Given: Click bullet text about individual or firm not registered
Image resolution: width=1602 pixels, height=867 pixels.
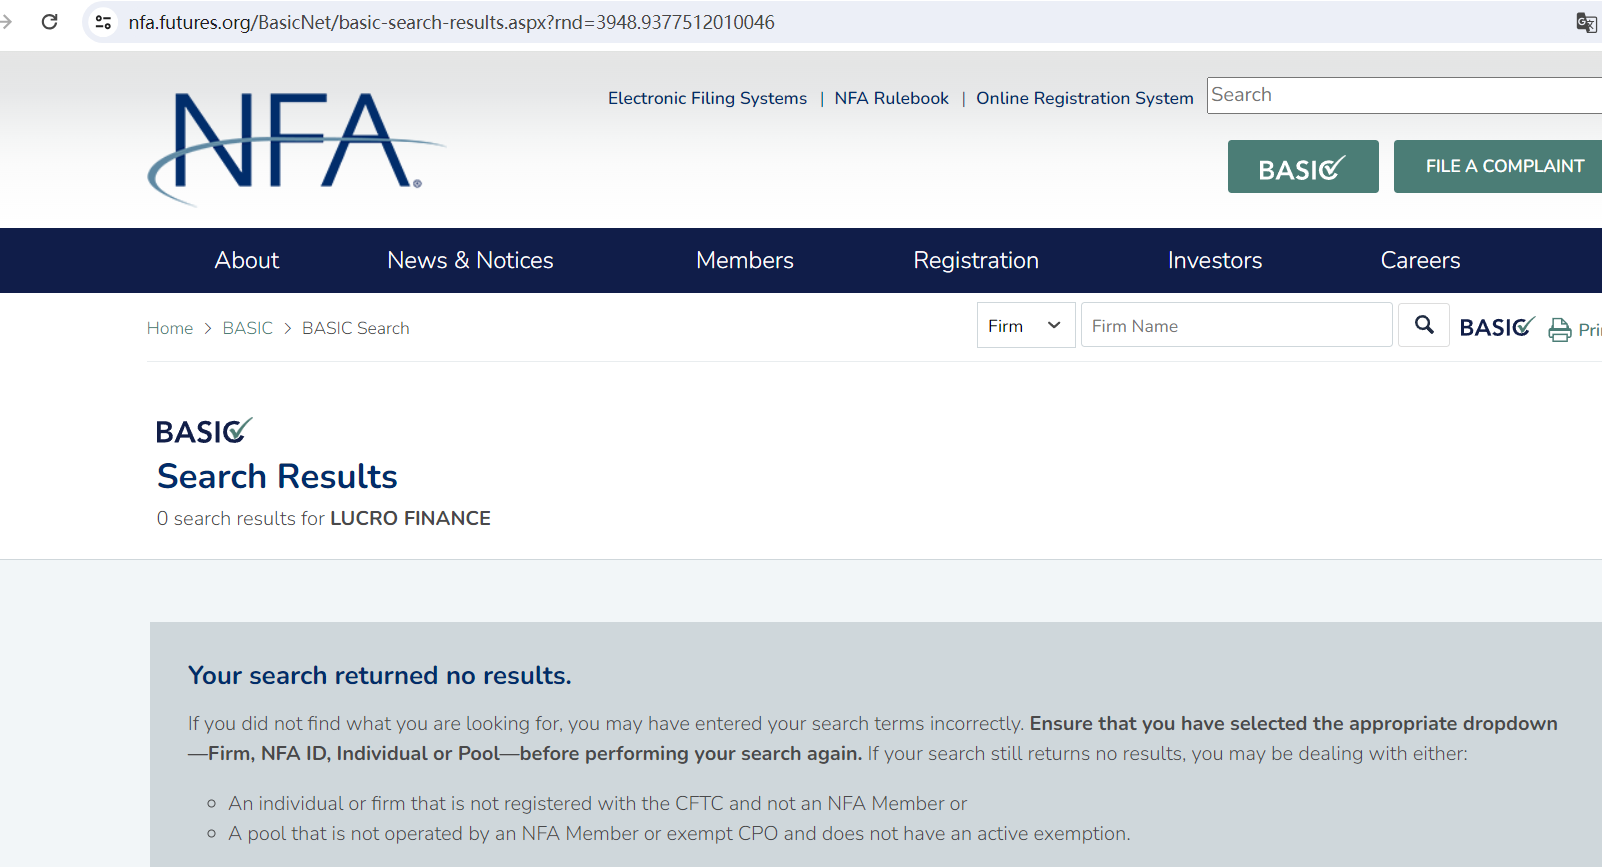Looking at the screenshot, I should [597, 803].
